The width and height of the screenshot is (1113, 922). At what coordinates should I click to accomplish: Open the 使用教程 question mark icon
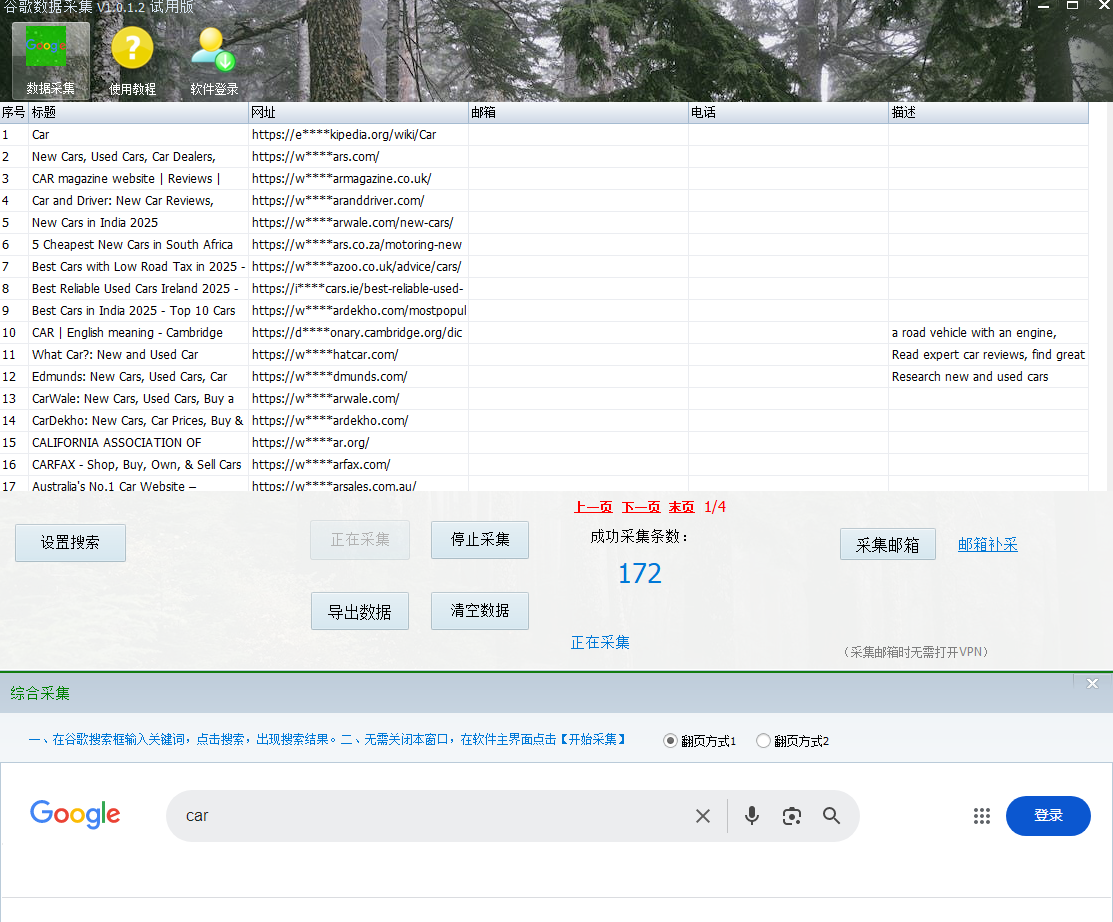[x=132, y=61]
